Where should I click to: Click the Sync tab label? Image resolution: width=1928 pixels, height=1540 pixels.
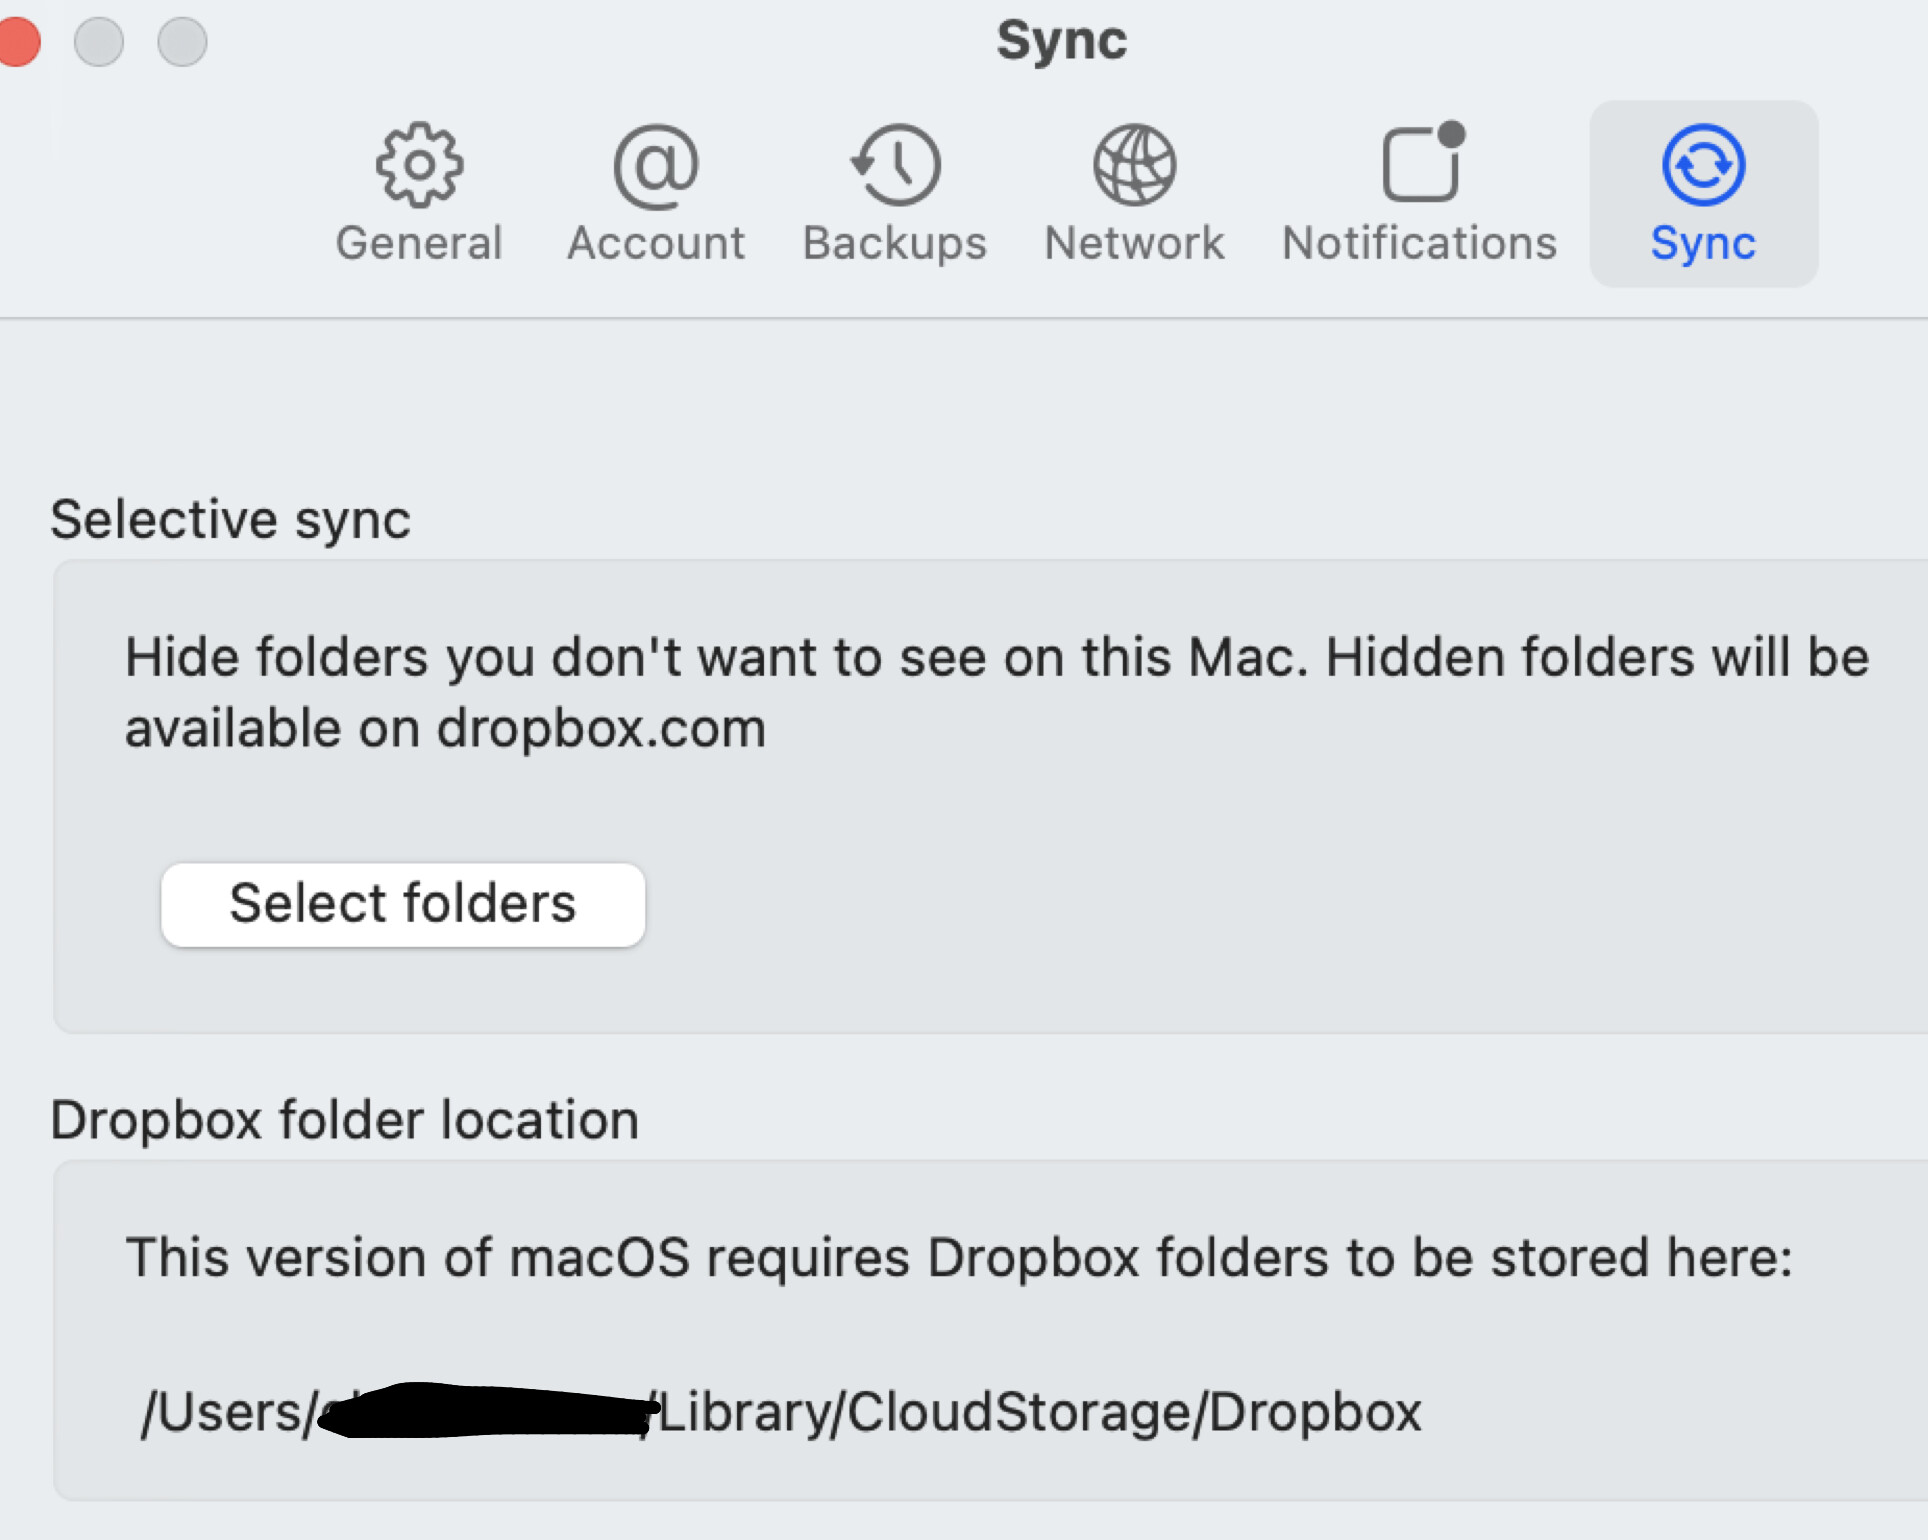pos(1704,244)
